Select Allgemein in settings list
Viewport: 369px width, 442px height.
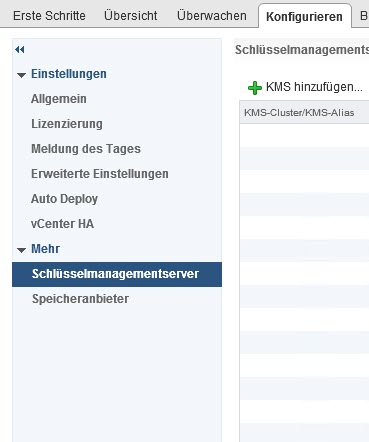(59, 99)
